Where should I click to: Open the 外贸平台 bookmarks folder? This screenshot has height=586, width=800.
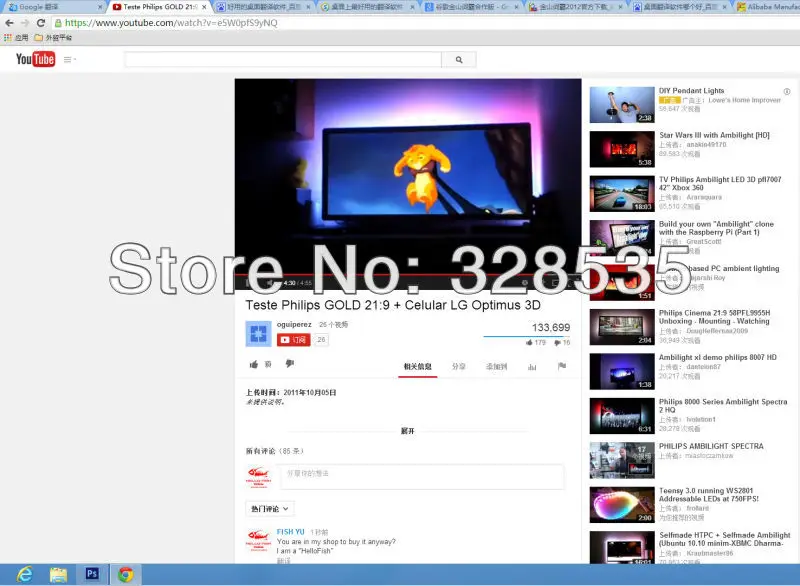coord(53,38)
